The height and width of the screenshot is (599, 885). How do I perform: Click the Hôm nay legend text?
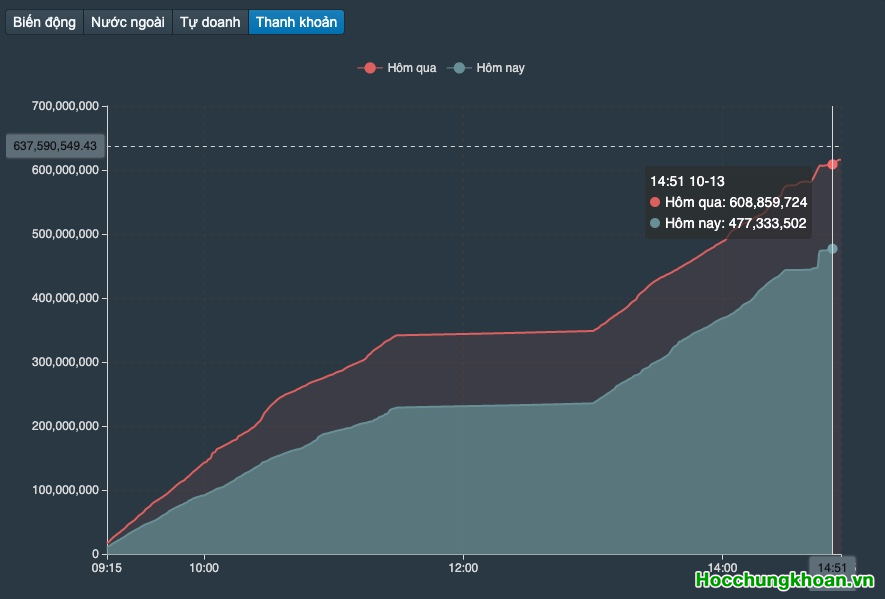coord(500,68)
